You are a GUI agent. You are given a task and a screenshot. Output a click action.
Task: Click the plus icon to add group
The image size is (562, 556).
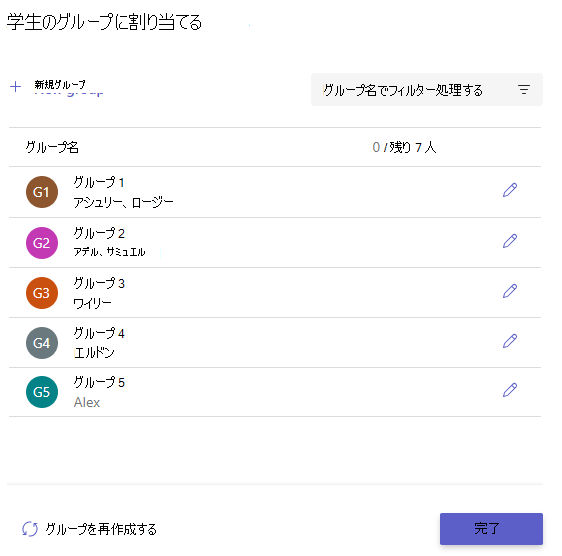point(15,86)
